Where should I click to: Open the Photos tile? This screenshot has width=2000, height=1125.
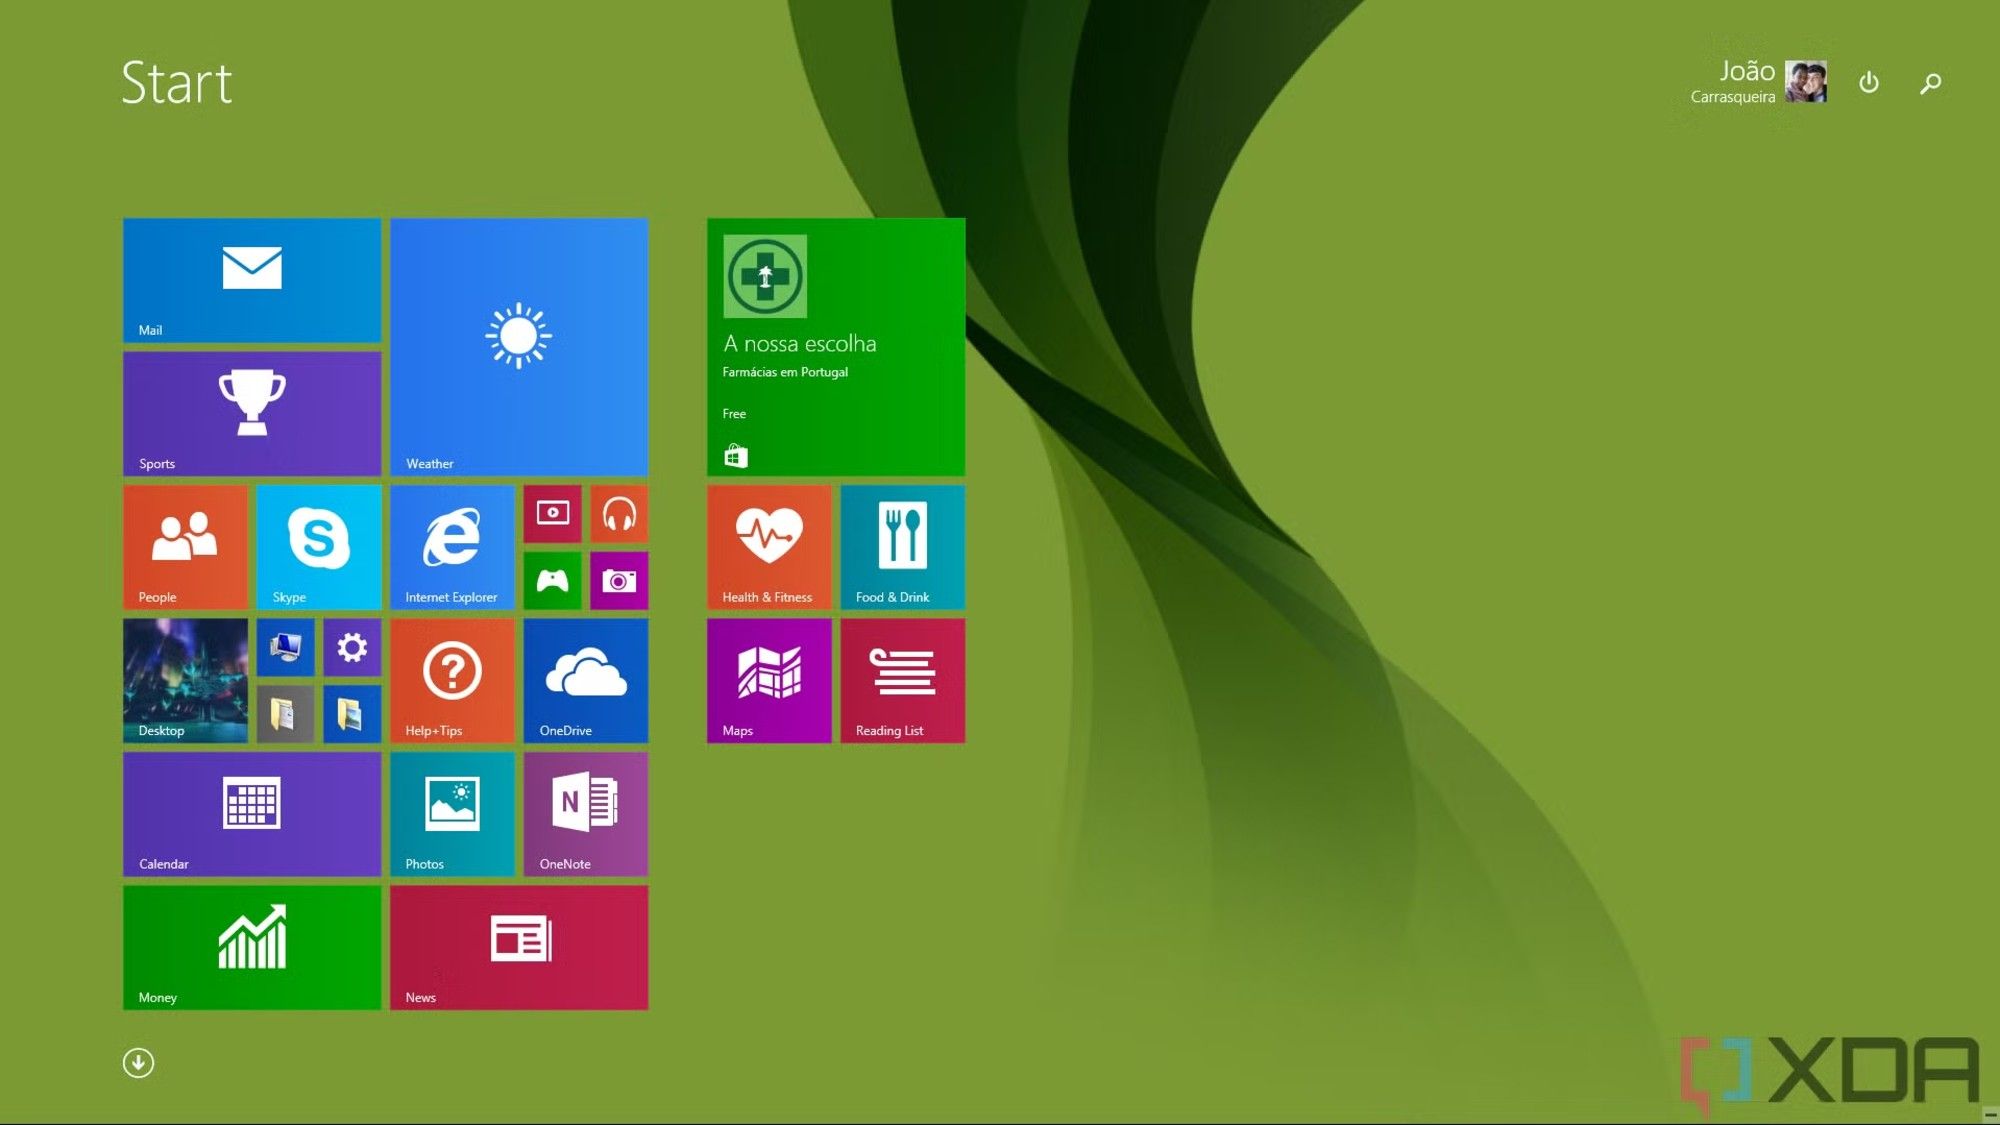coord(452,814)
